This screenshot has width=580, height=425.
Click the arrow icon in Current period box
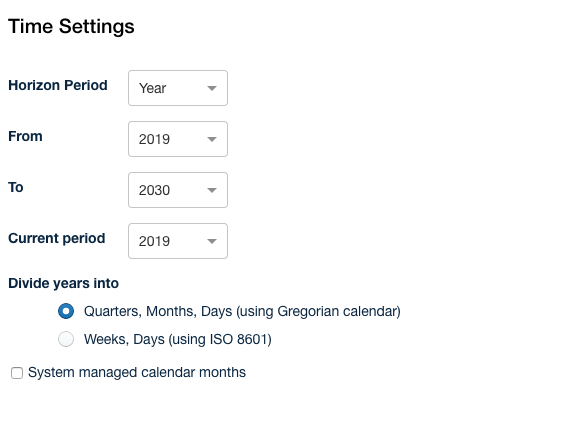coord(212,242)
